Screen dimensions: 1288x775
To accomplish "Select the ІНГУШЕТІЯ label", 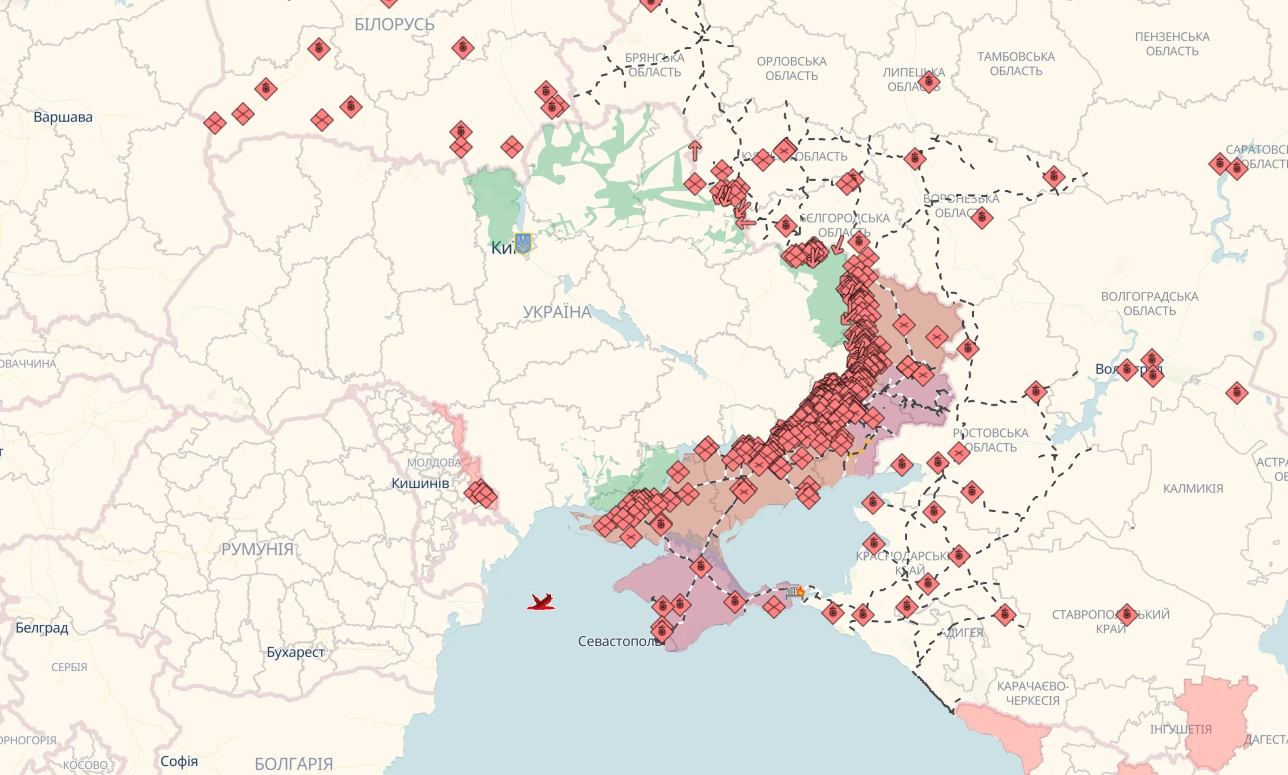I will 1181,729.
